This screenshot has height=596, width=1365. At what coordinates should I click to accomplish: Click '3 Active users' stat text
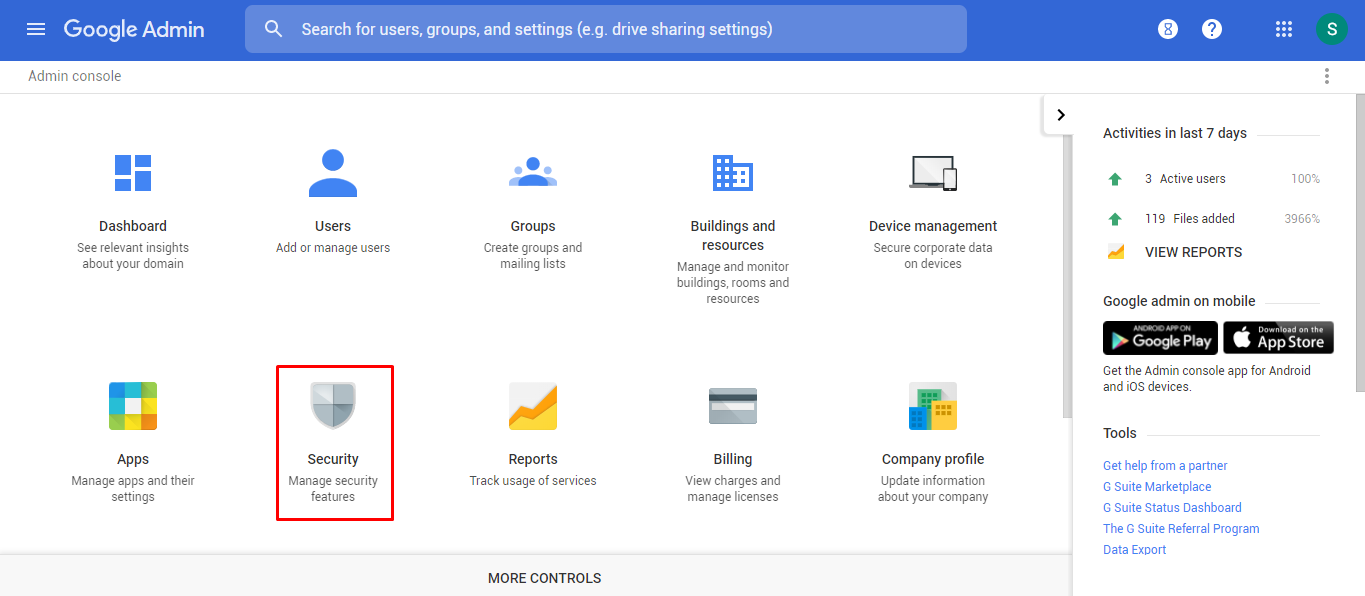[x=1185, y=179]
